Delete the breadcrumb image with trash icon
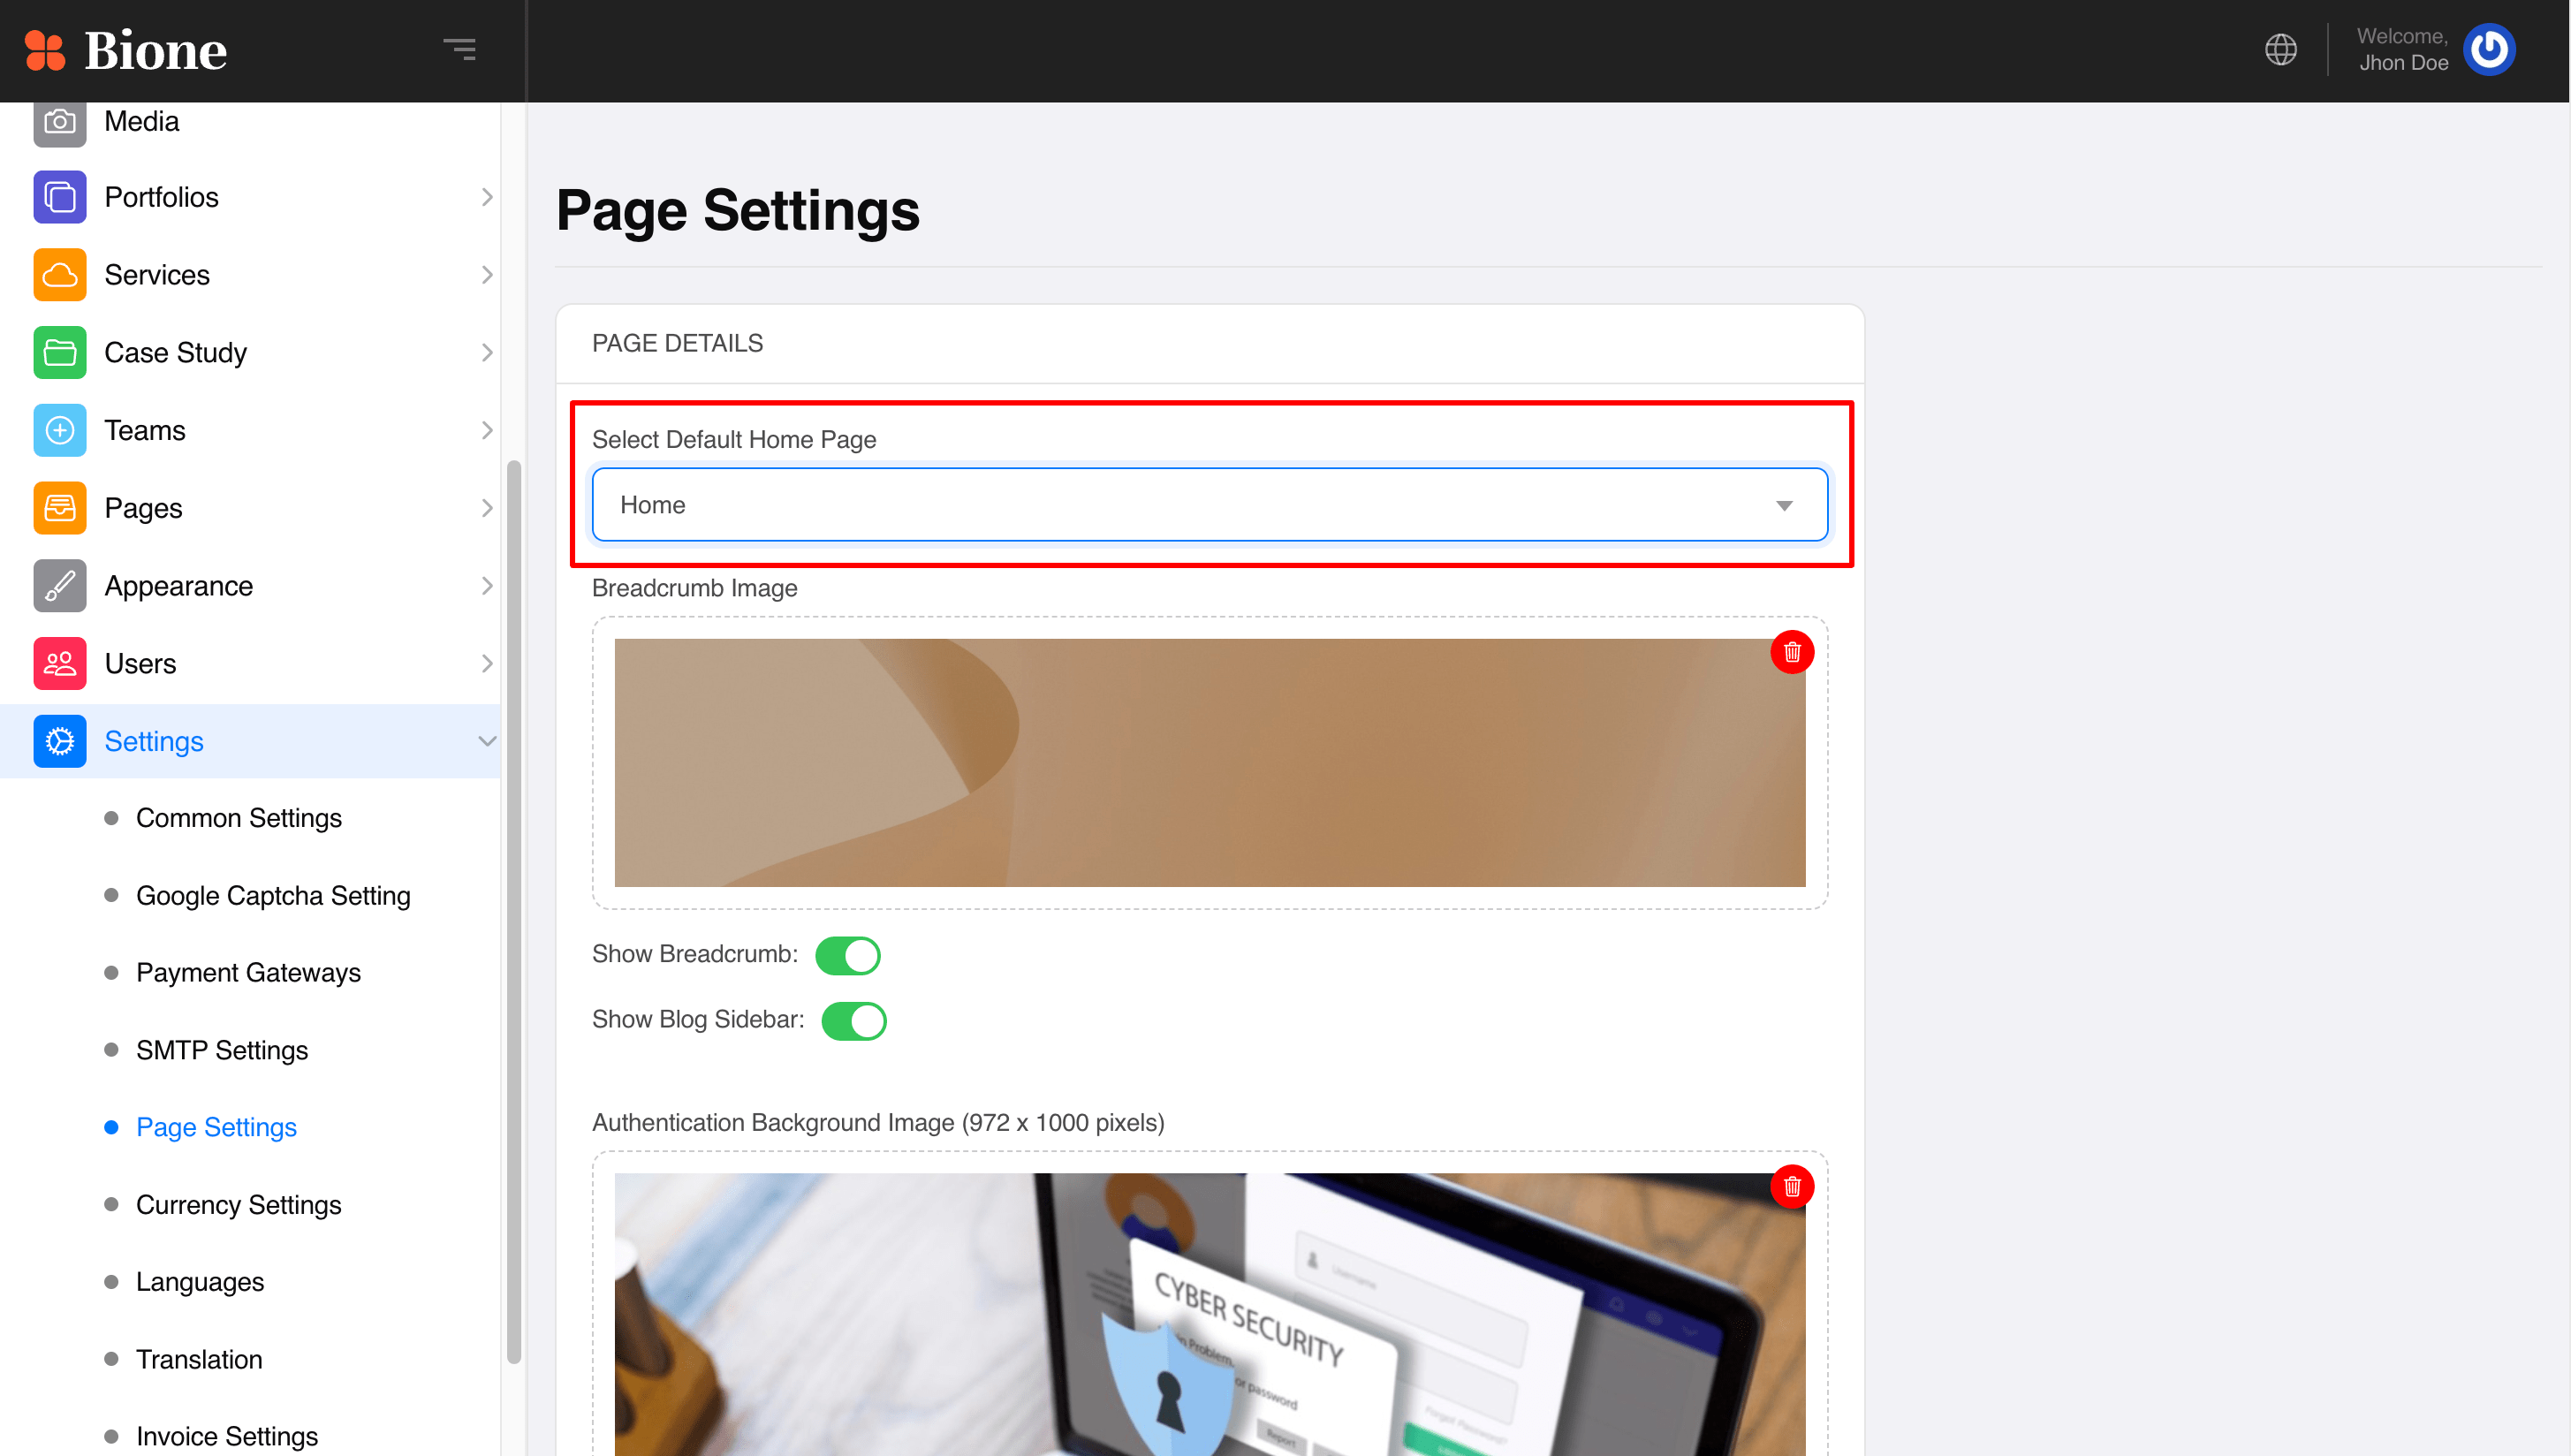 tap(1791, 652)
